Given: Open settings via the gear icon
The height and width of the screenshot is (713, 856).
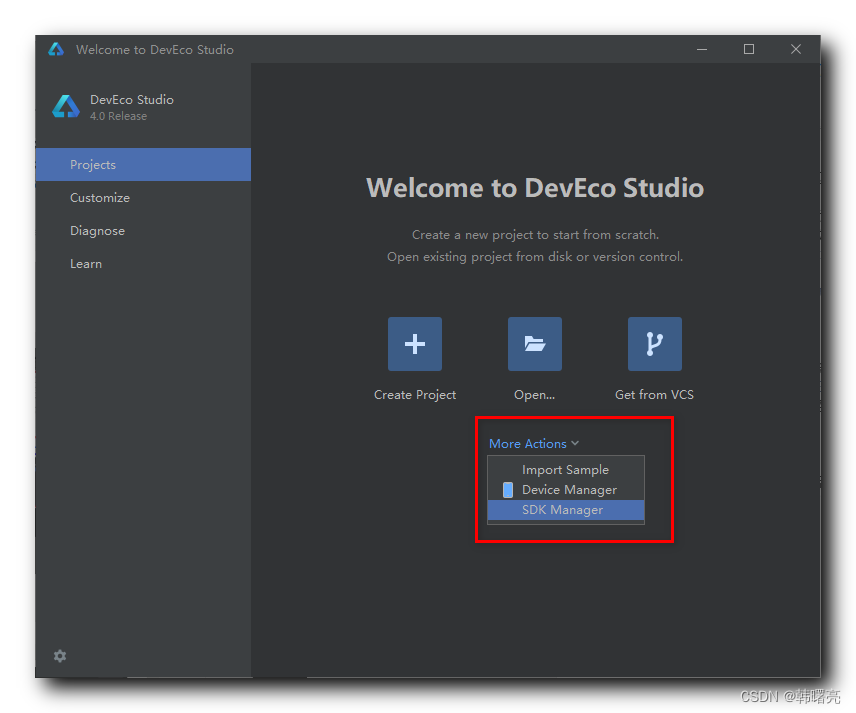Looking at the screenshot, I should [x=60, y=656].
